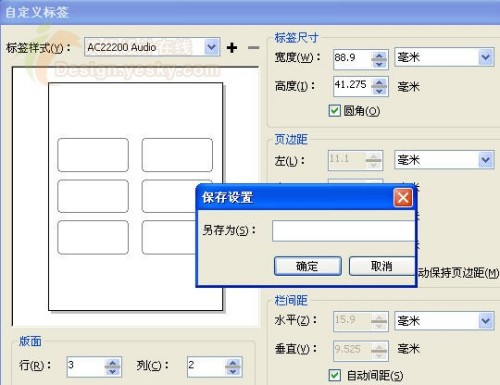Click the 自定义标签 window title
This screenshot has width=500, height=385.
pos(37,12)
